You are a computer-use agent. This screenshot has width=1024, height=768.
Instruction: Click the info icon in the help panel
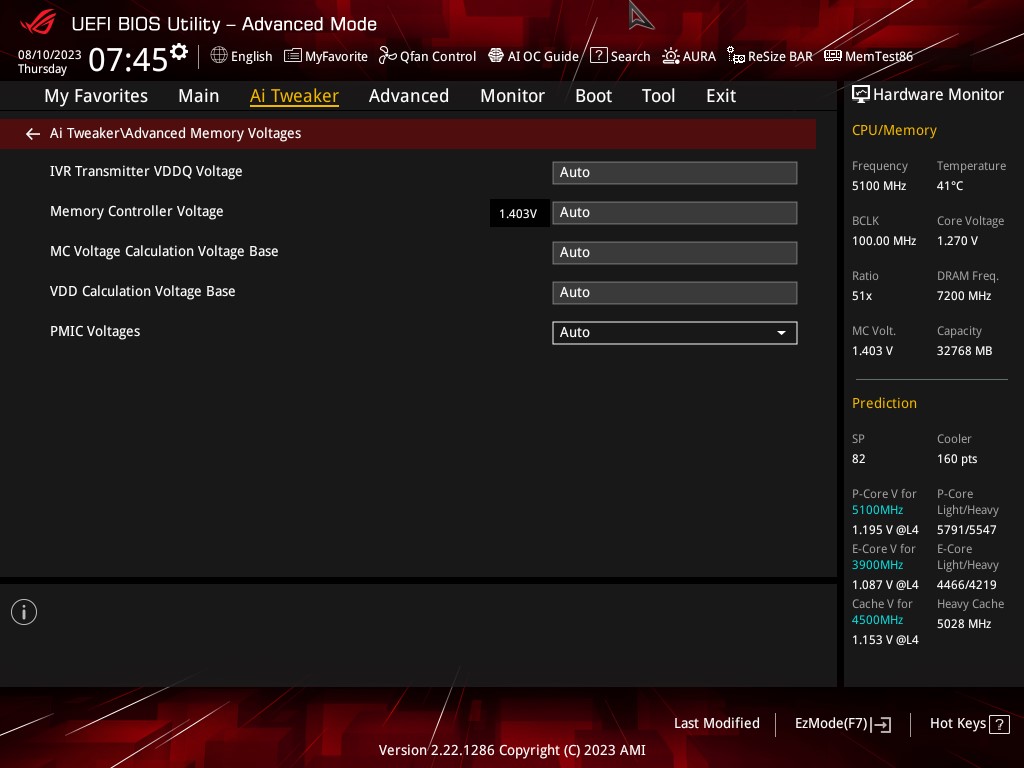24,612
